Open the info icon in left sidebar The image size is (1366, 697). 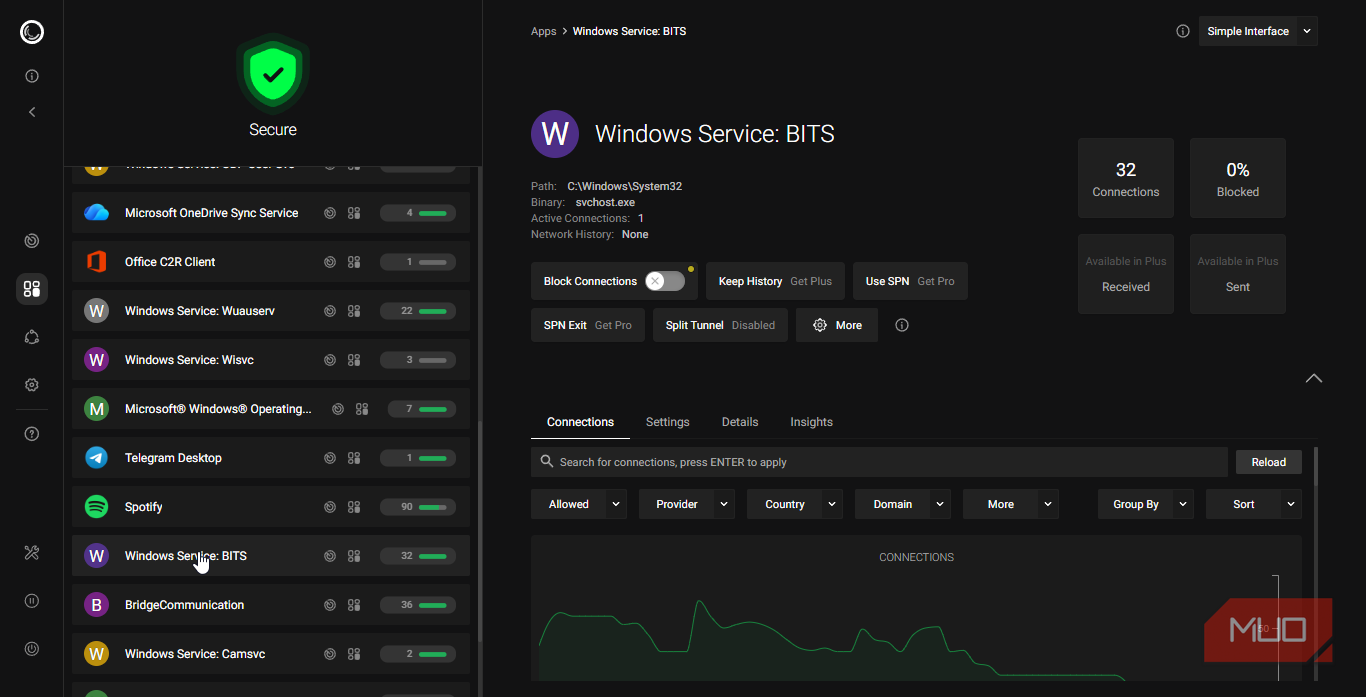point(32,76)
